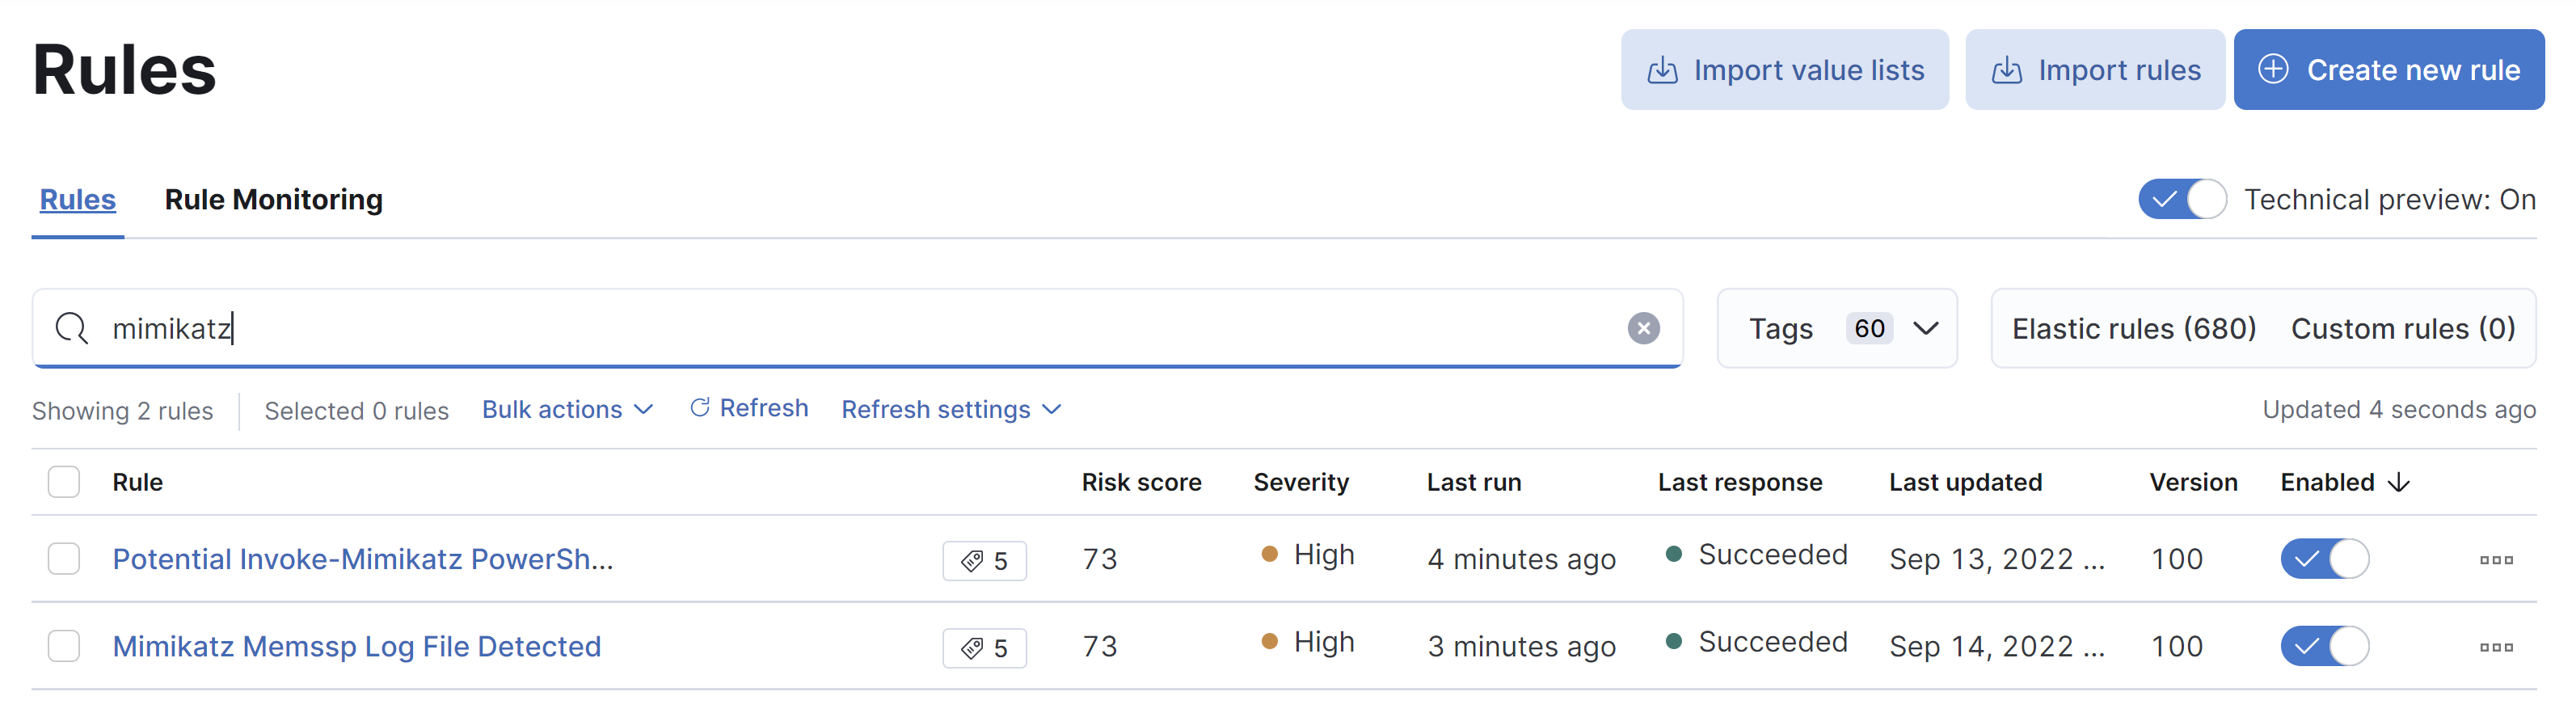2576x713 pixels.
Task: Open actions menu for Potential Invoke-Mimikatz rule
Action: coord(2495,560)
